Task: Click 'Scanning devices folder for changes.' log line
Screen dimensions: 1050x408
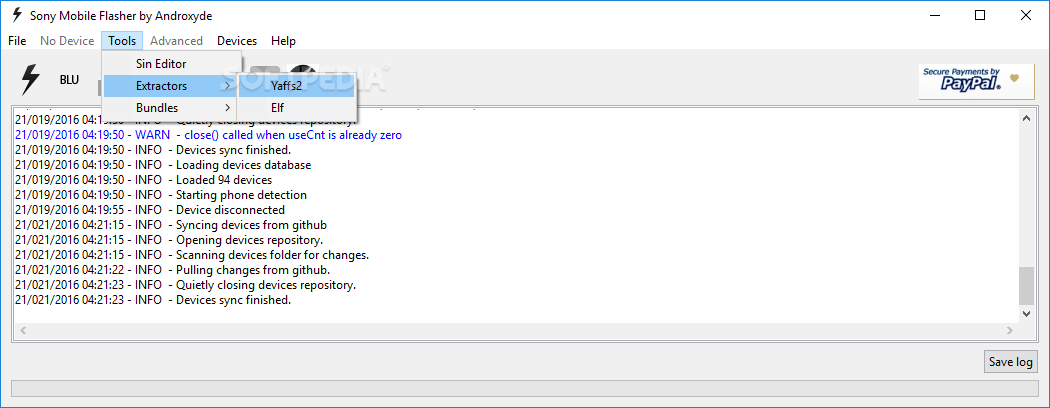Action: 192,255
